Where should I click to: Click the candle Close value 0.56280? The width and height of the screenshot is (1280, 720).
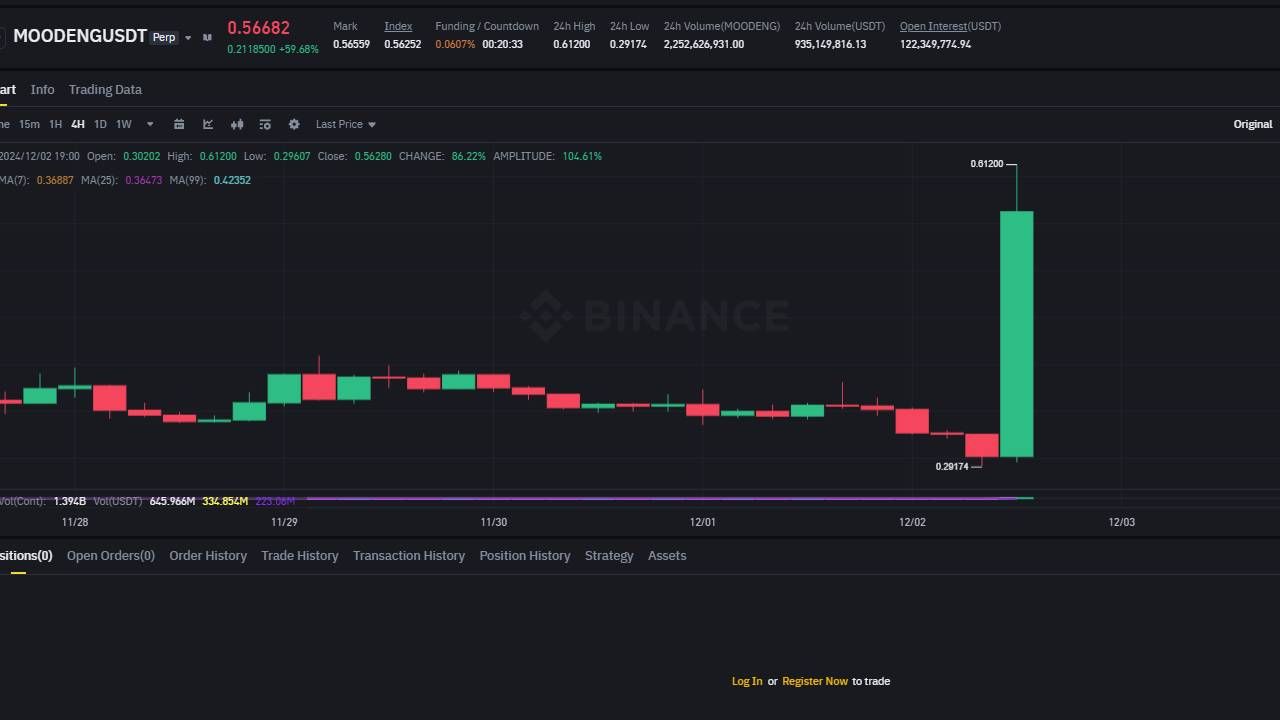(x=373, y=156)
